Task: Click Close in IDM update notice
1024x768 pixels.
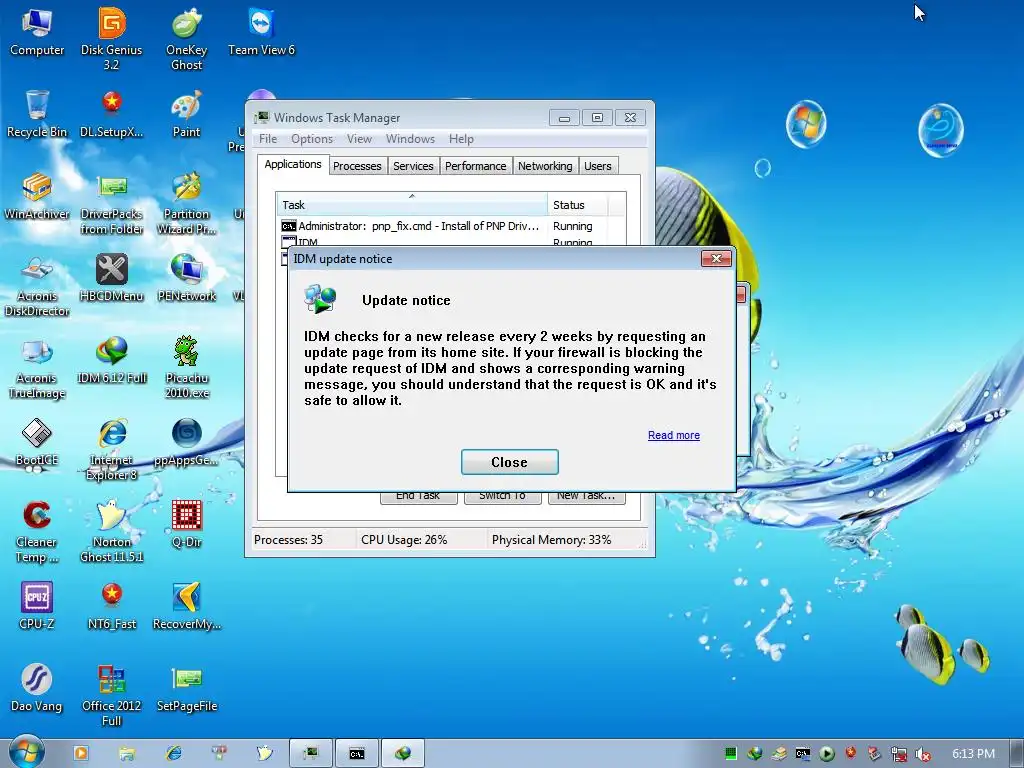Action: (x=509, y=462)
